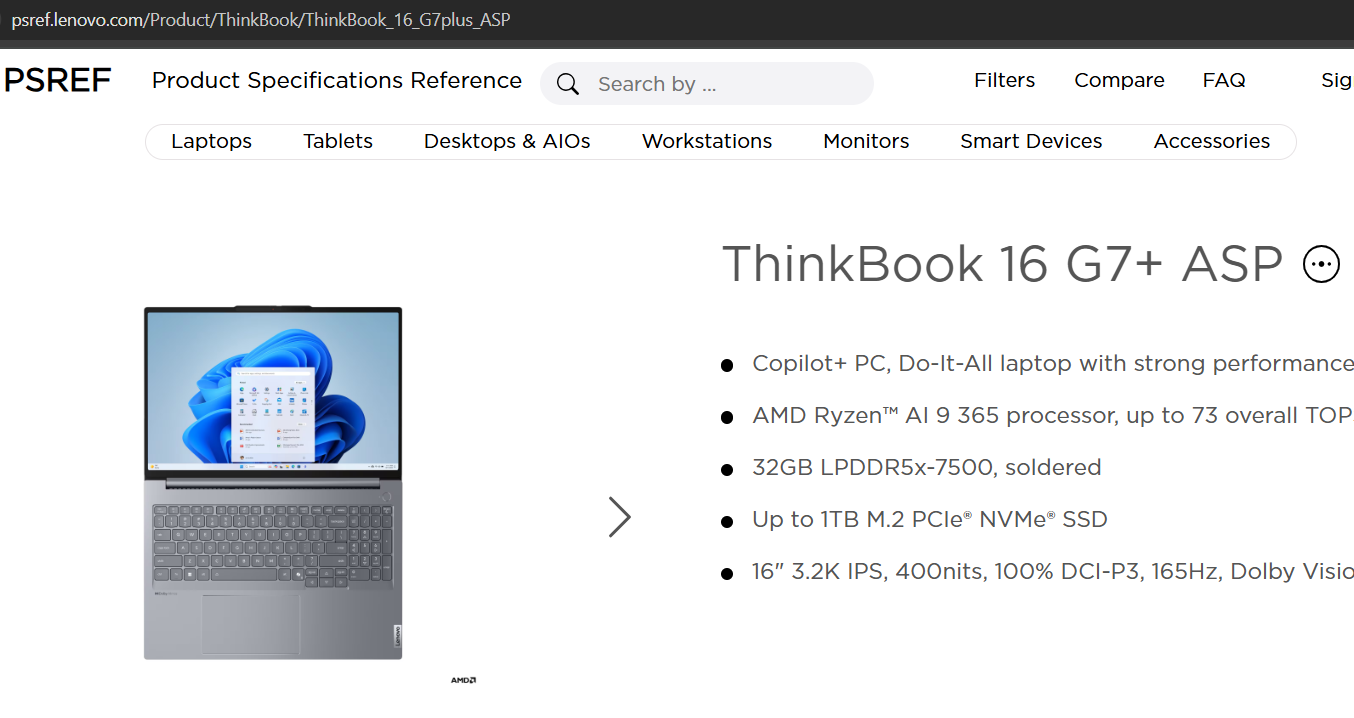The height and width of the screenshot is (718, 1354).
Task: Go to the FAQ page
Action: pos(1224,80)
